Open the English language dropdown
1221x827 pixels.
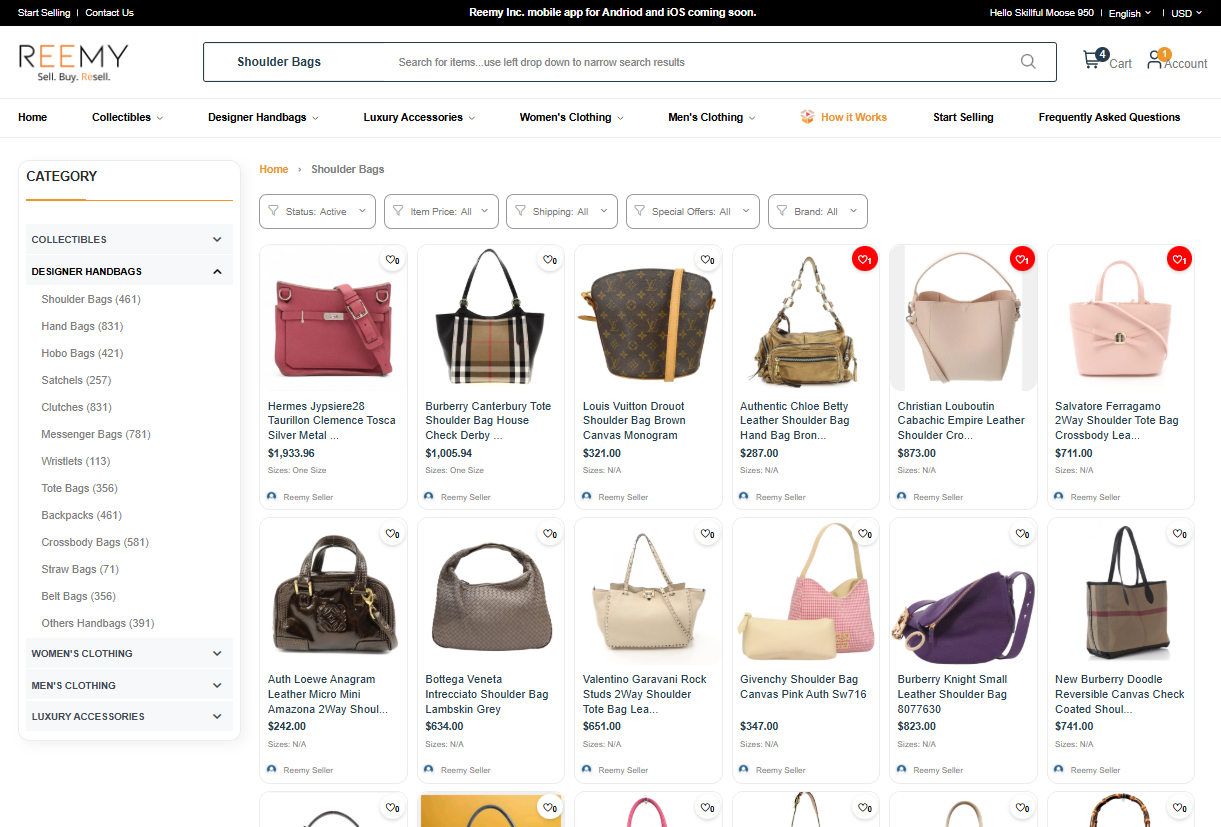point(1130,13)
